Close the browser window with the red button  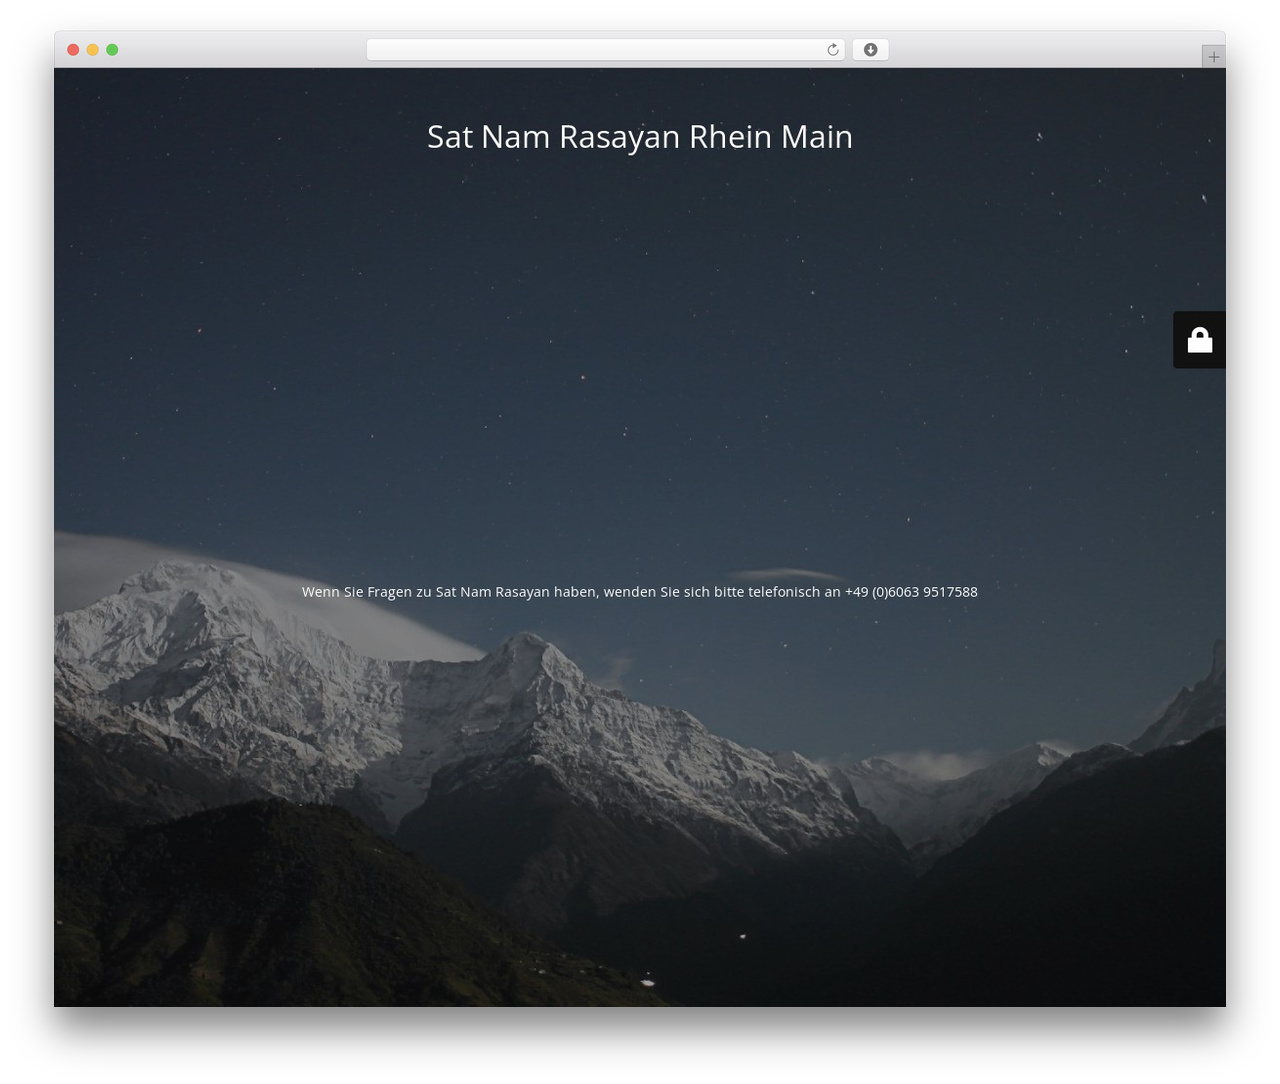[73, 50]
